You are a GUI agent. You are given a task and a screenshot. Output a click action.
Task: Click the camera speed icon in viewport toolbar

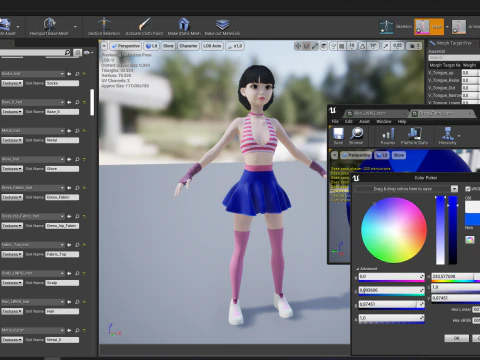[413, 46]
